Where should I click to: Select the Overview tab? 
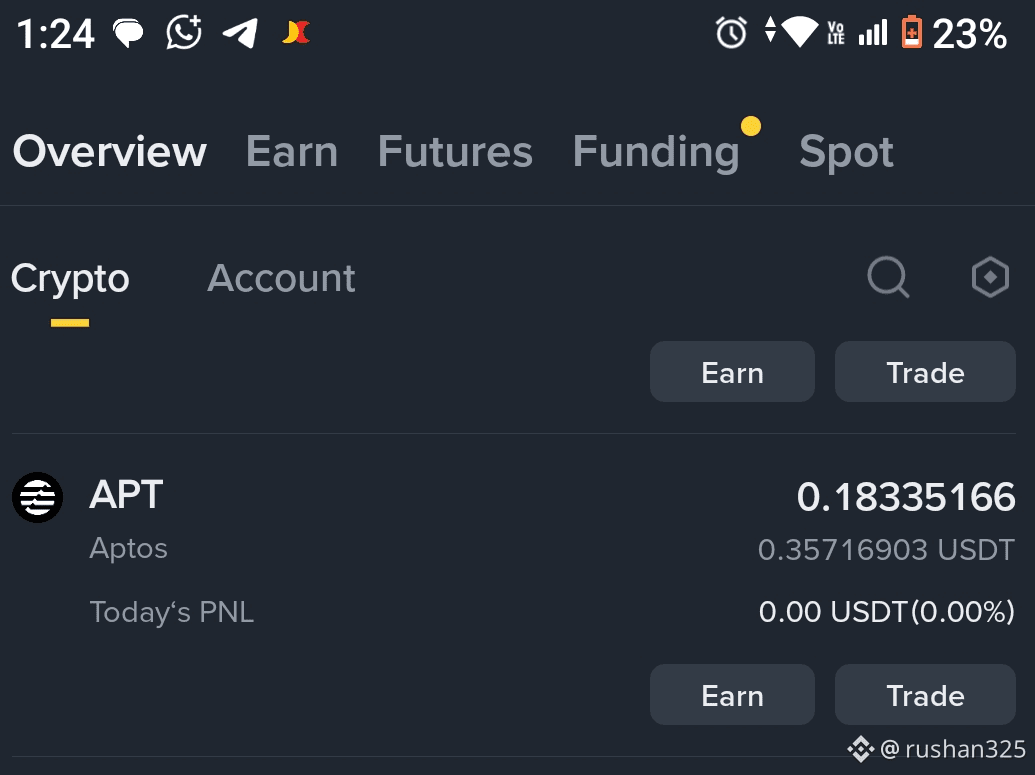click(x=109, y=151)
